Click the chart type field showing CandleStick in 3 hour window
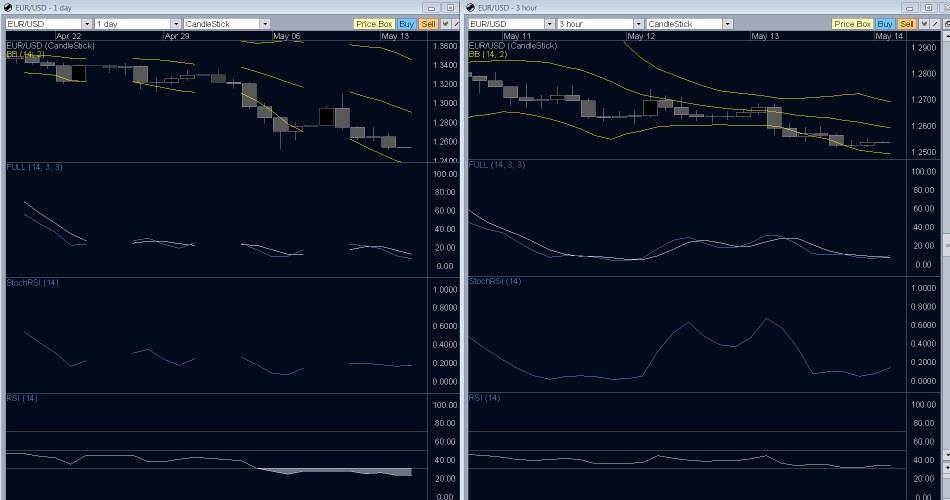This screenshot has height=500, width=950. [x=684, y=24]
